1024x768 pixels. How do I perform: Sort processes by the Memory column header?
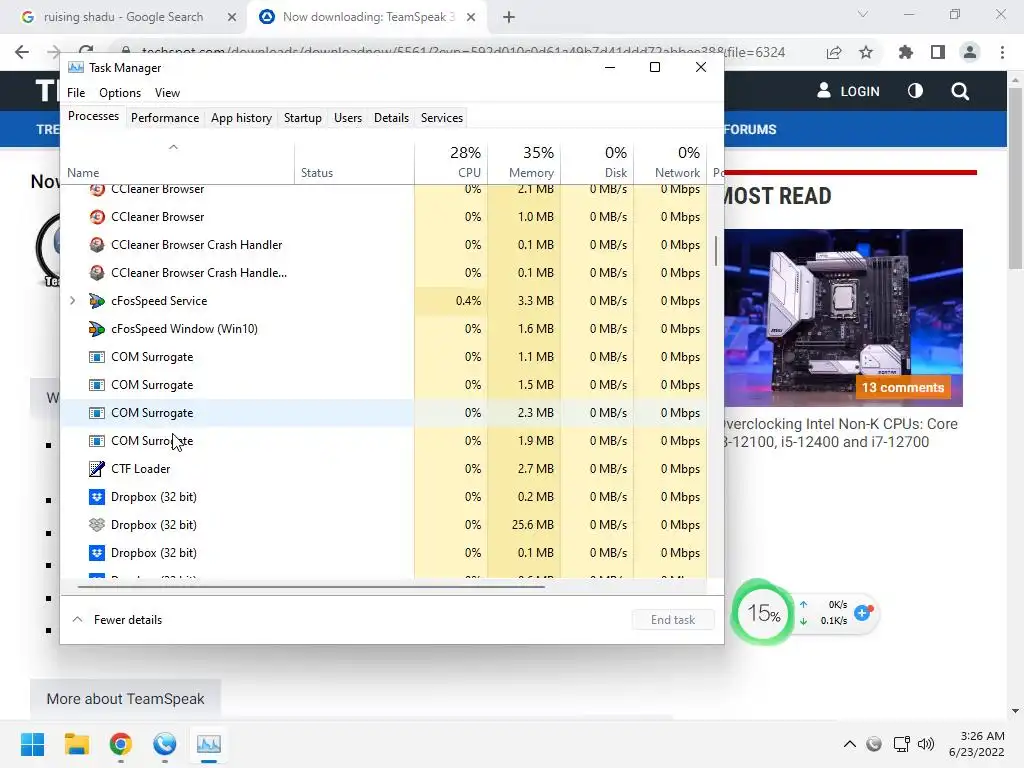point(524,161)
